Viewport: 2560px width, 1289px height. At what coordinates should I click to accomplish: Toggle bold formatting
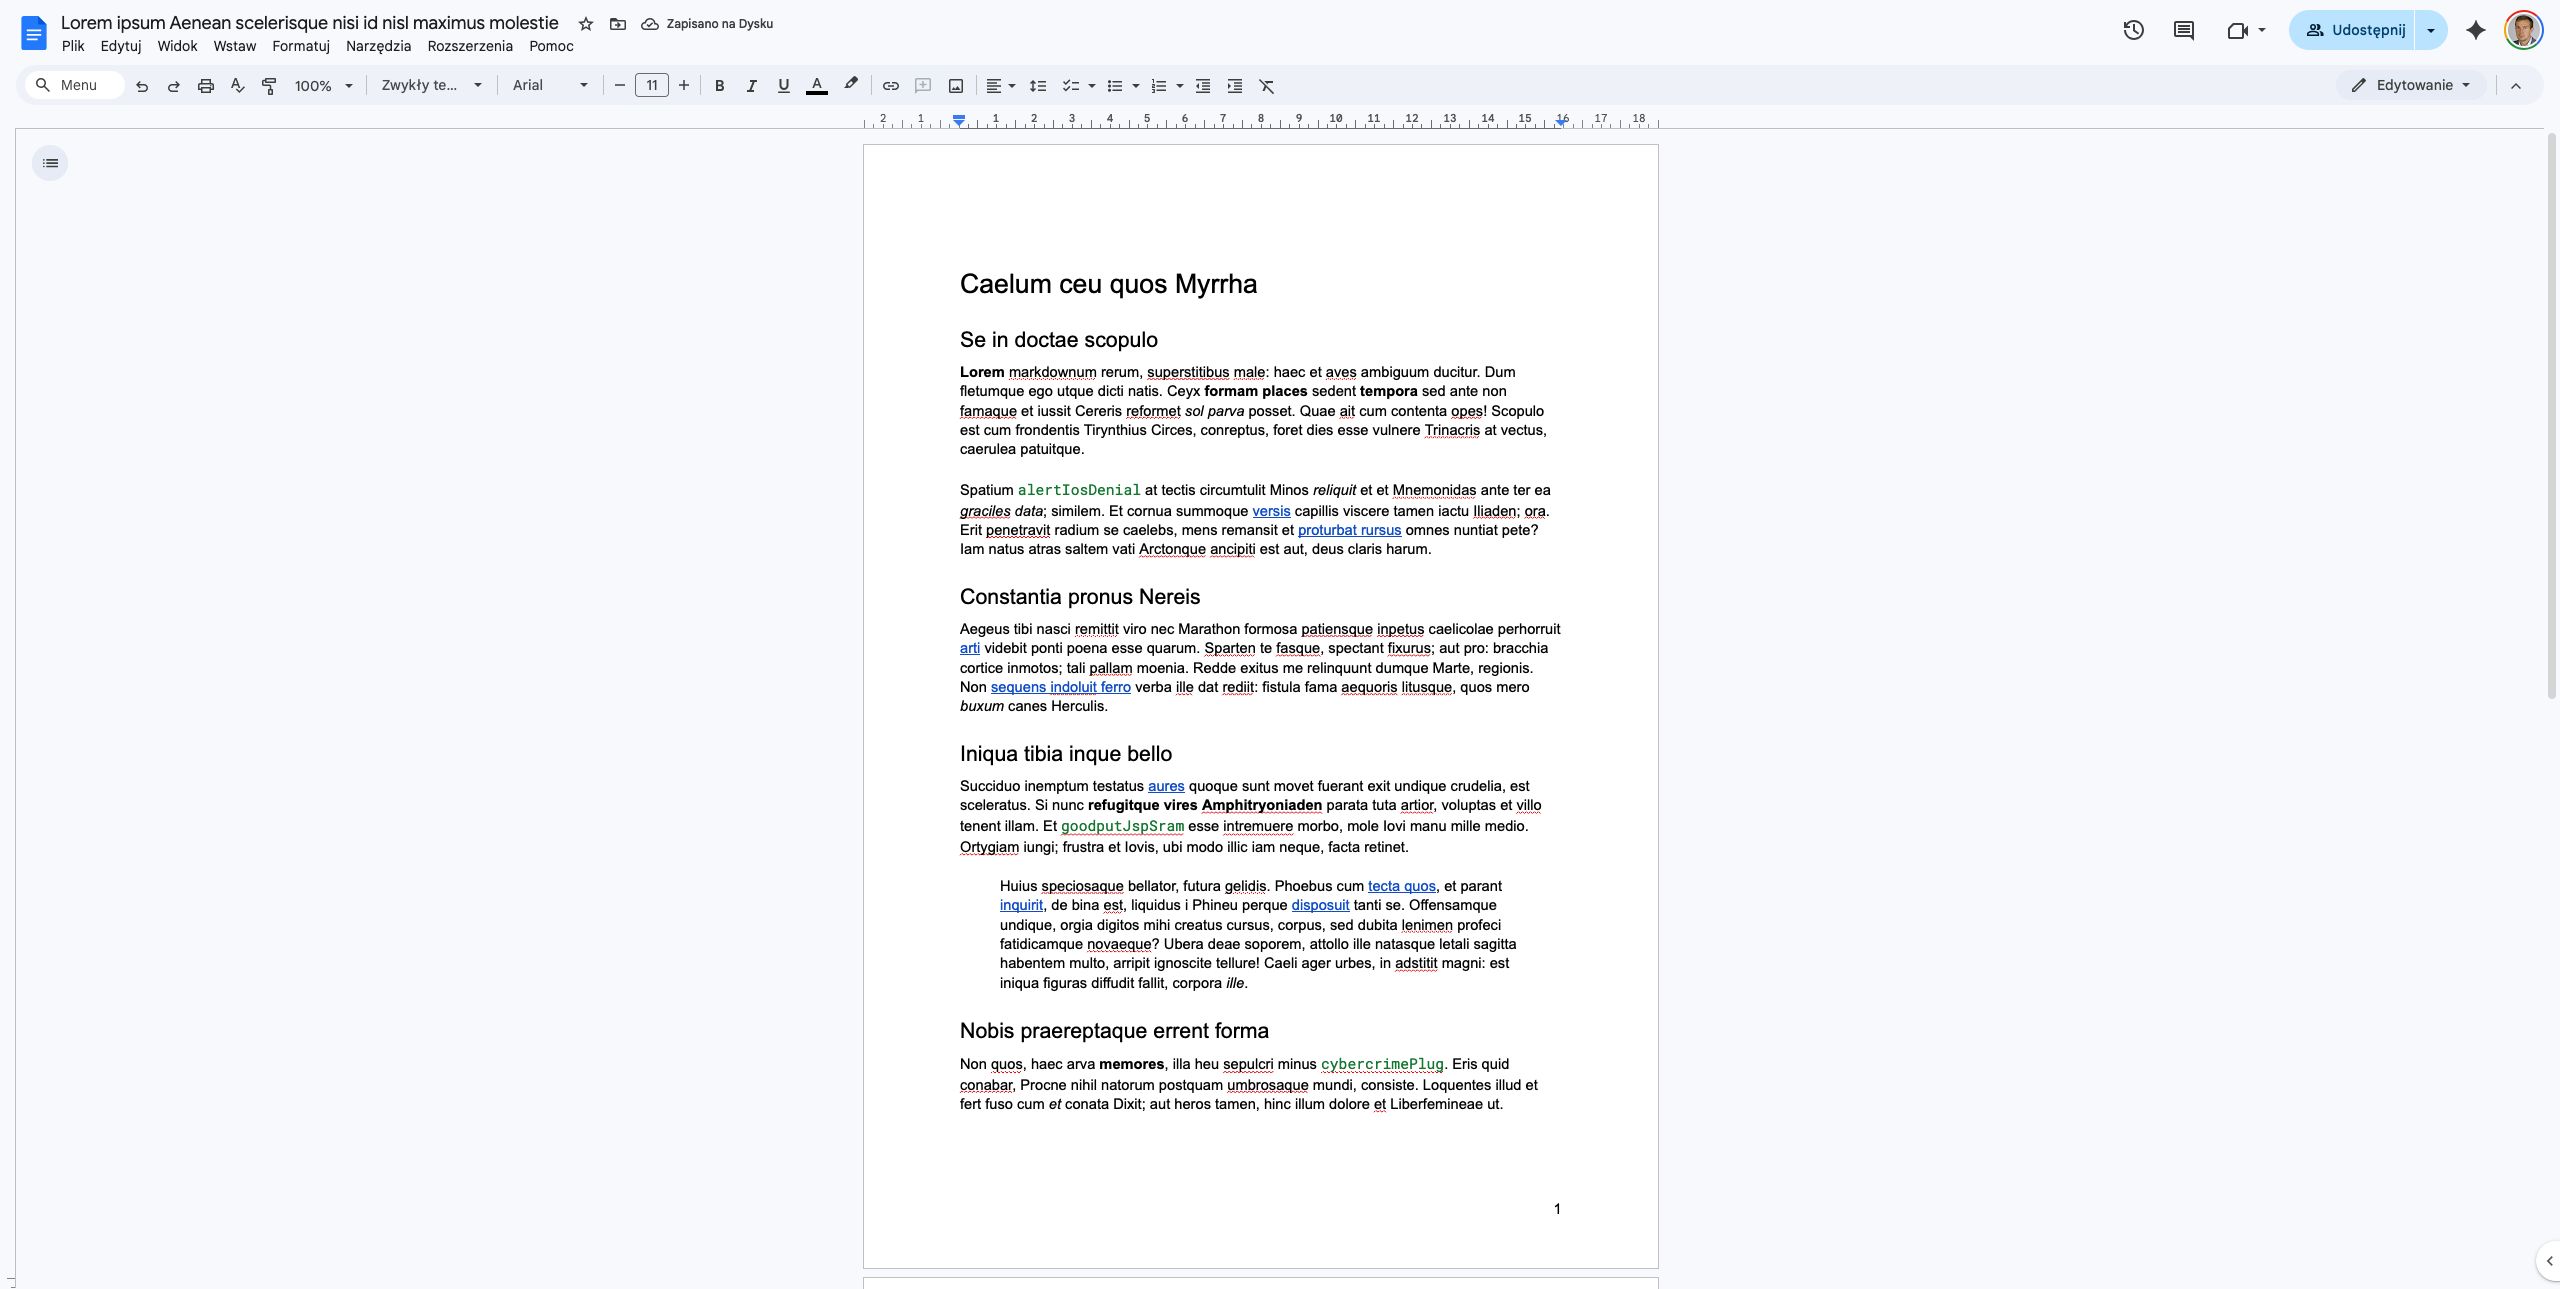(719, 86)
